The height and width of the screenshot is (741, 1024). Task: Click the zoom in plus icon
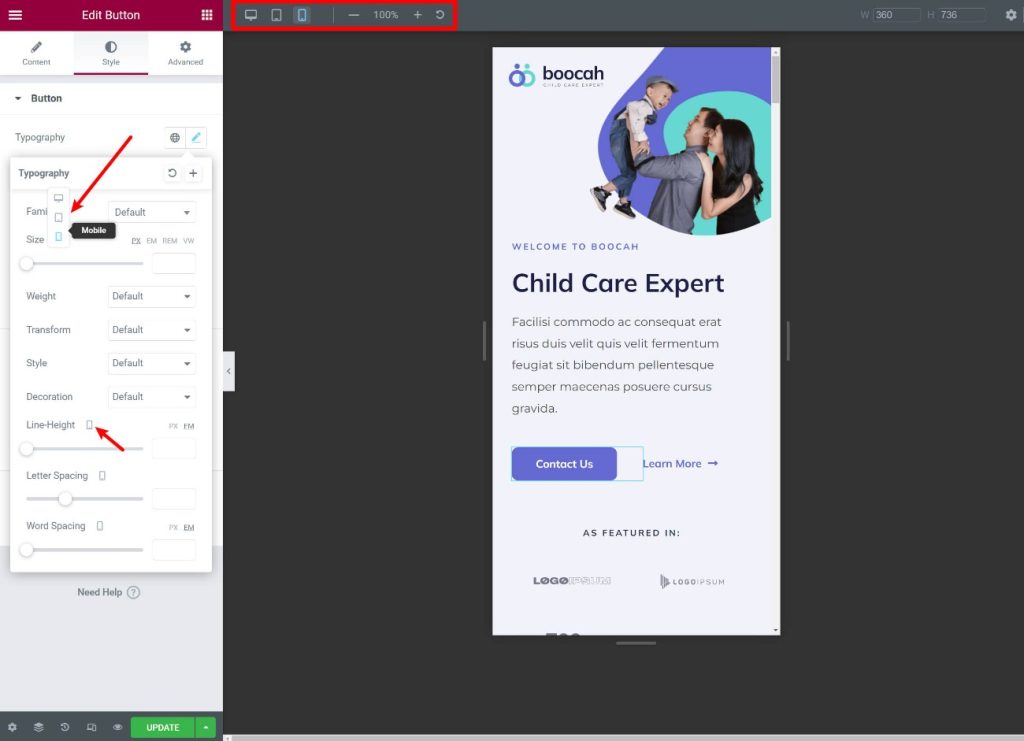pos(417,15)
